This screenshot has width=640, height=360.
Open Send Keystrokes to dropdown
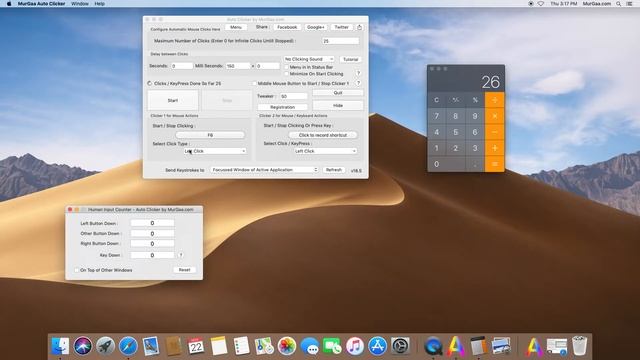pos(264,170)
